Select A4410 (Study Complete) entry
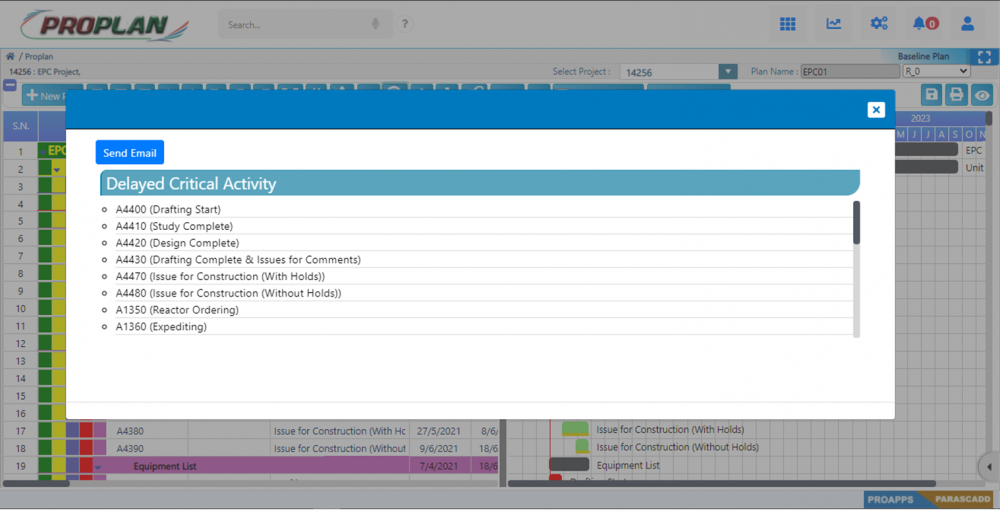The height and width of the screenshot is (512, 1000). point(174,226)
